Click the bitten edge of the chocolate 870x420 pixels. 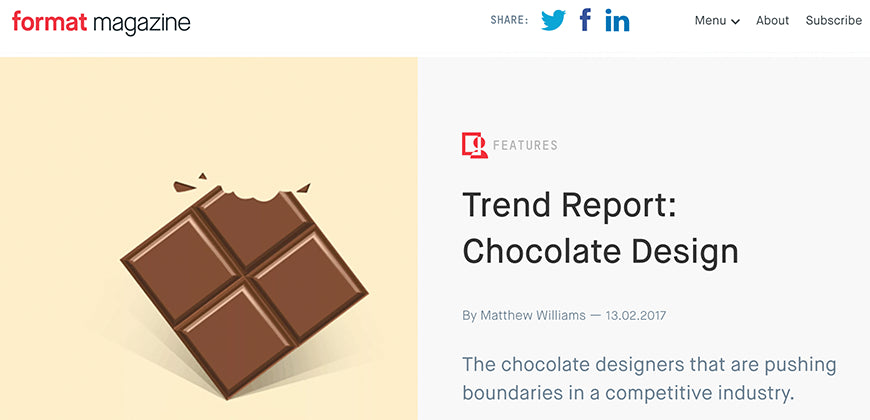pyautogui.click(x=254, y=195)
